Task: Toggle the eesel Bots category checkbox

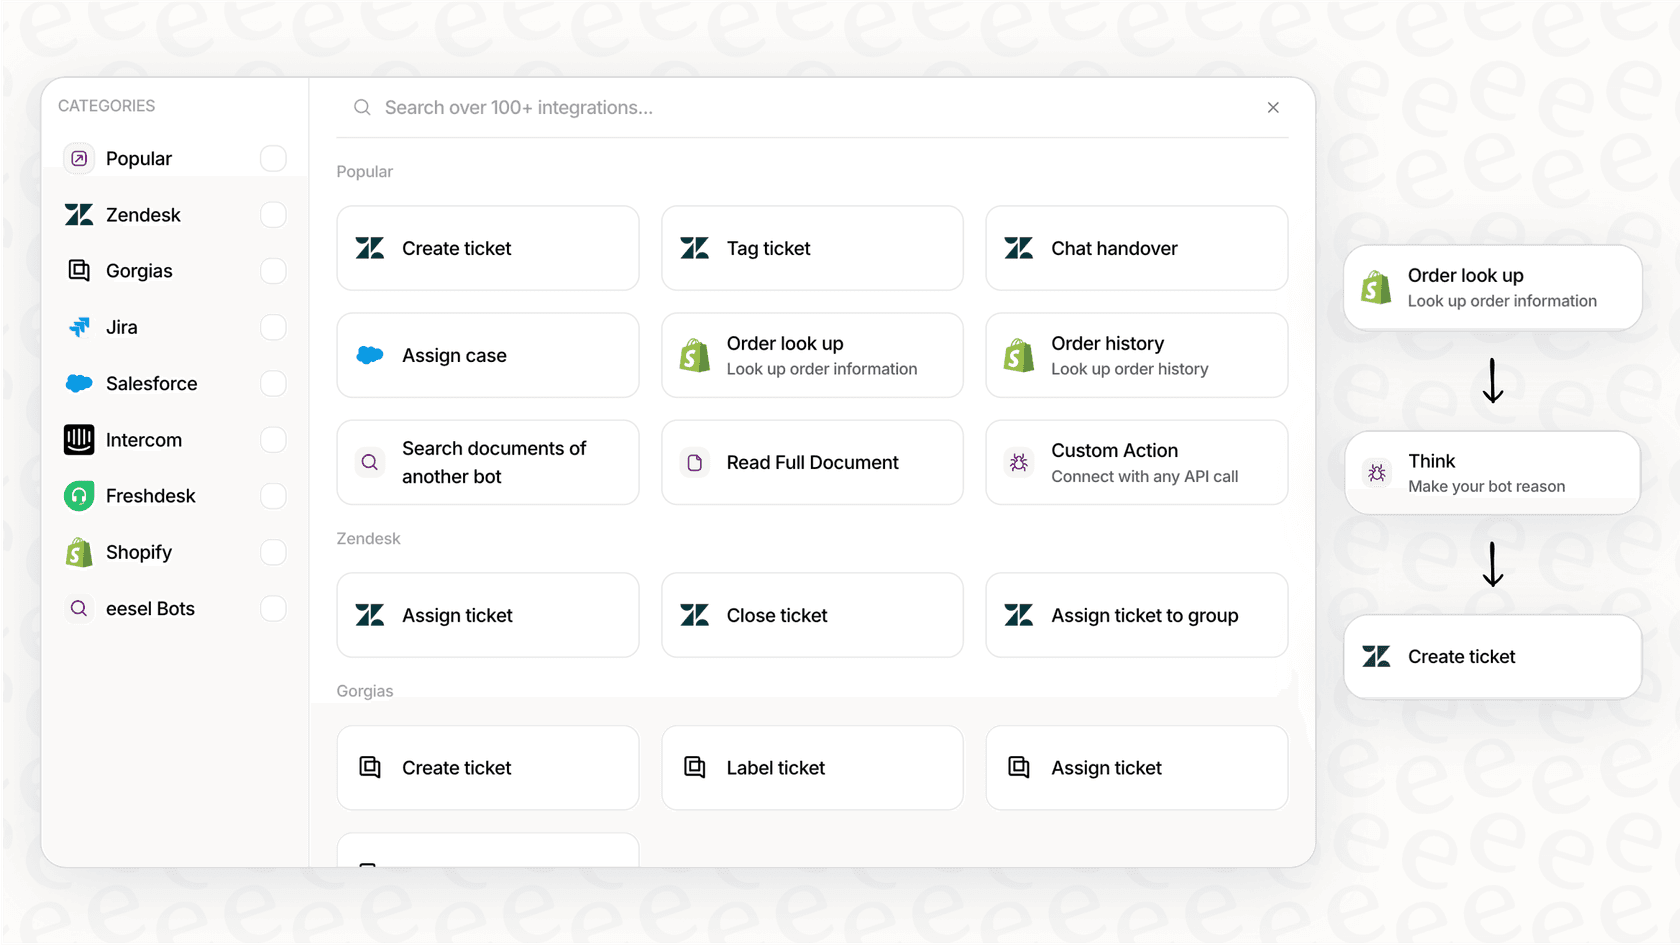Action: point(273,608)
